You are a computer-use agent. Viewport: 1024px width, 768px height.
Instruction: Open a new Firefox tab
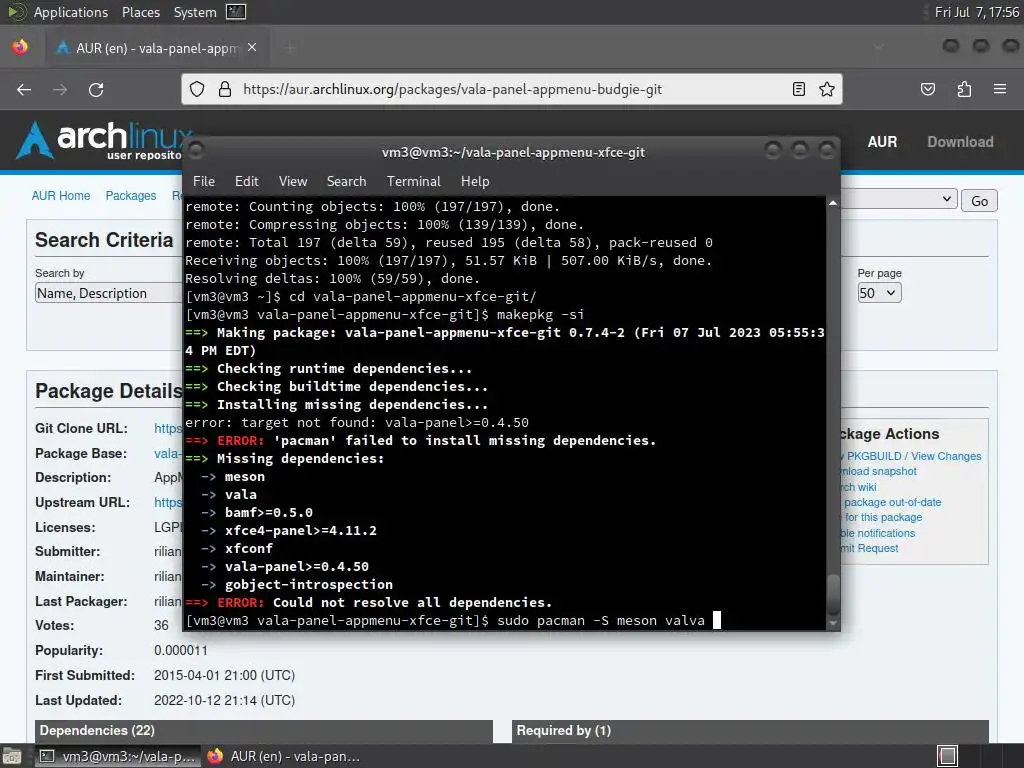click(x=291, y=48)
